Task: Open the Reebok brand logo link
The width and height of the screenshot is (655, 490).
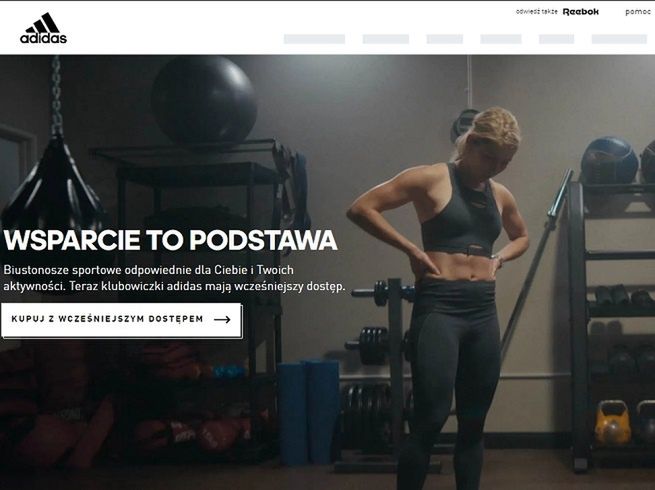Action: coord(581,12)
